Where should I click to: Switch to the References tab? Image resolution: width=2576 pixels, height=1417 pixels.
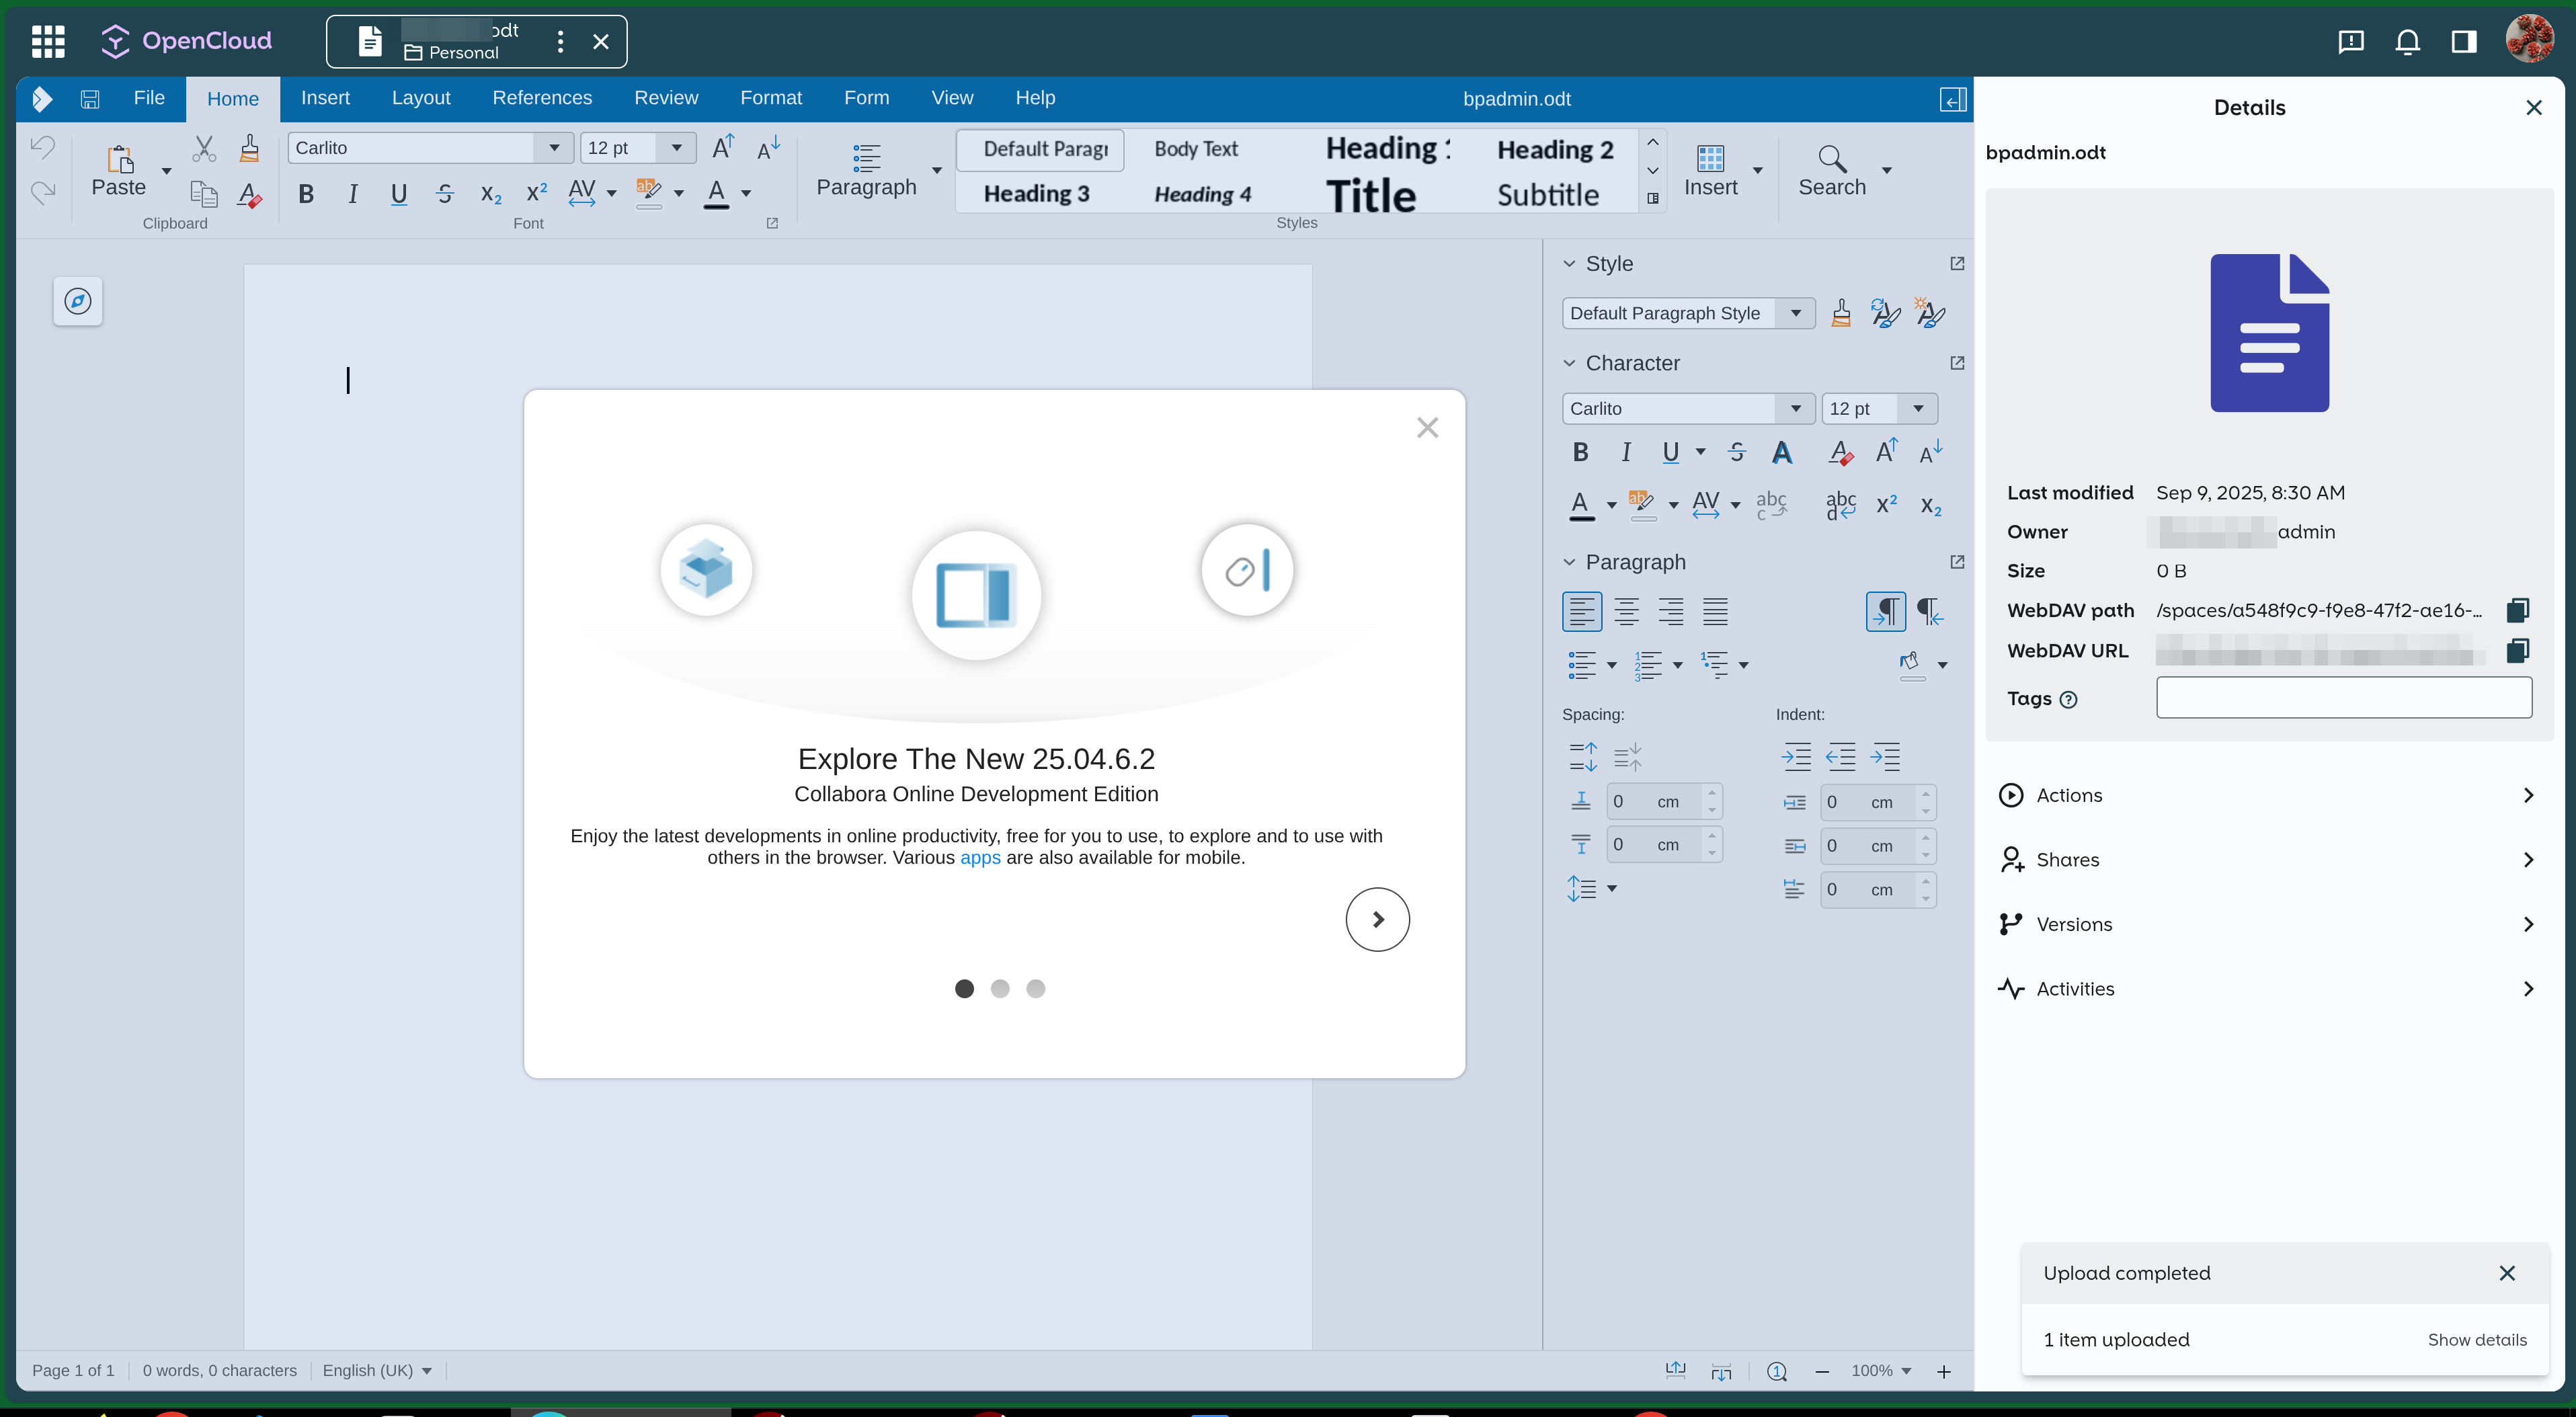(542, 98)
